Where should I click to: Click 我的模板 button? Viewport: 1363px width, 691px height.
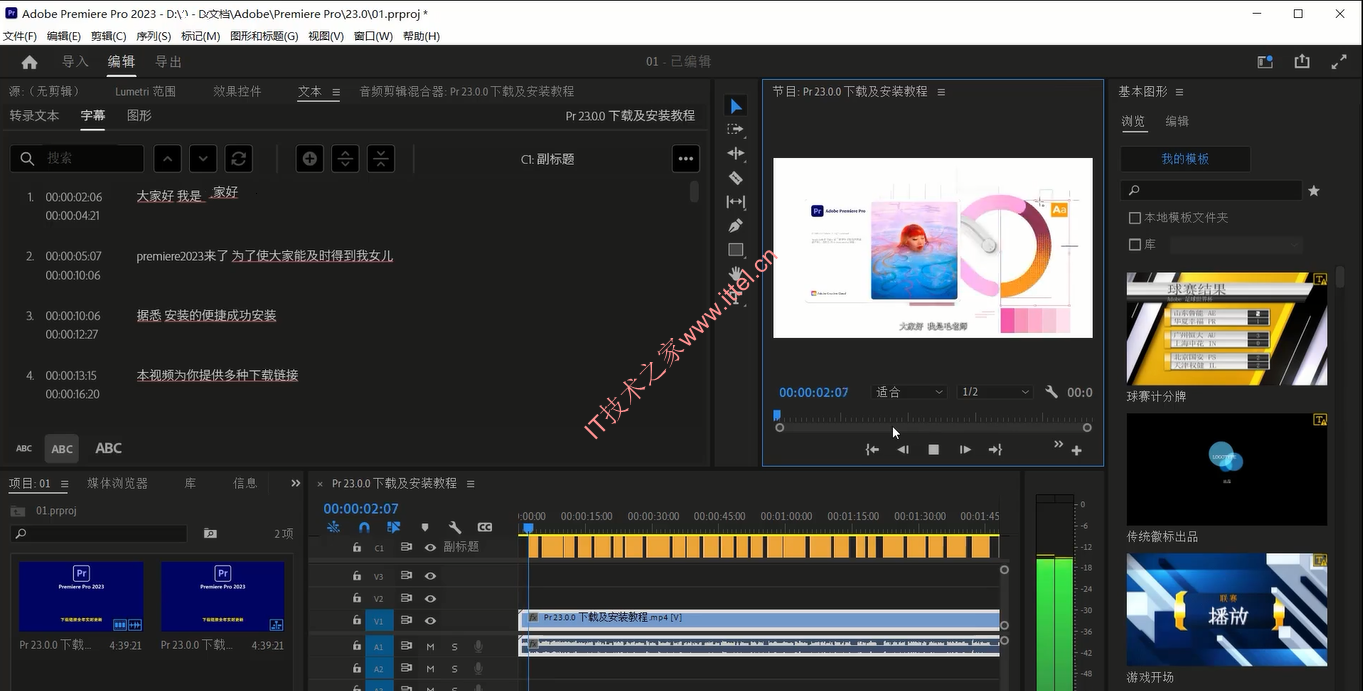tap(1185, 159)
